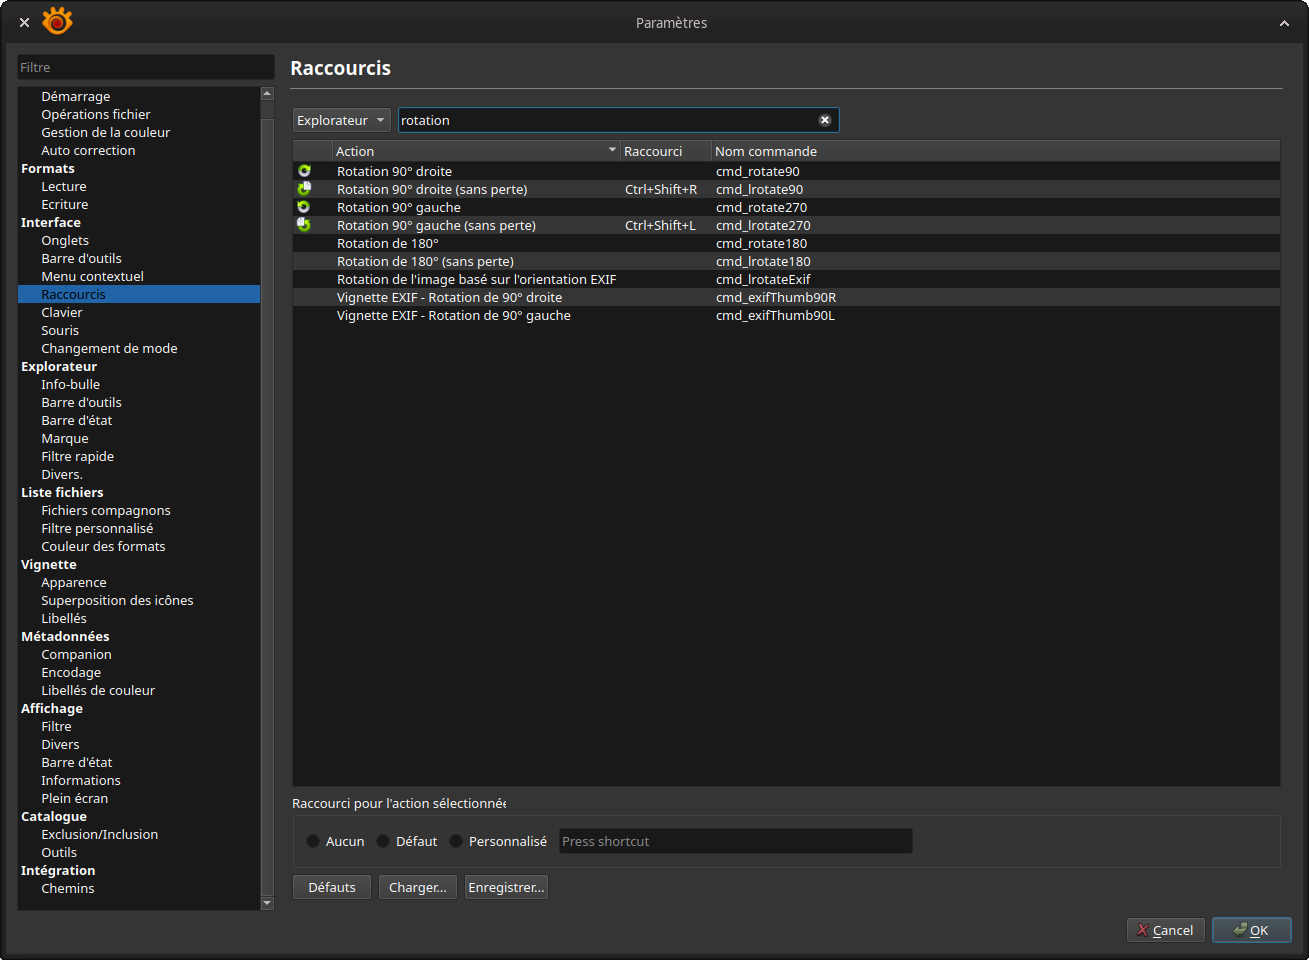Open the Barre d'outils page under Interface
Viewport: 1309px width, 960px height.
pyautogui.click(x=81, y=258)
